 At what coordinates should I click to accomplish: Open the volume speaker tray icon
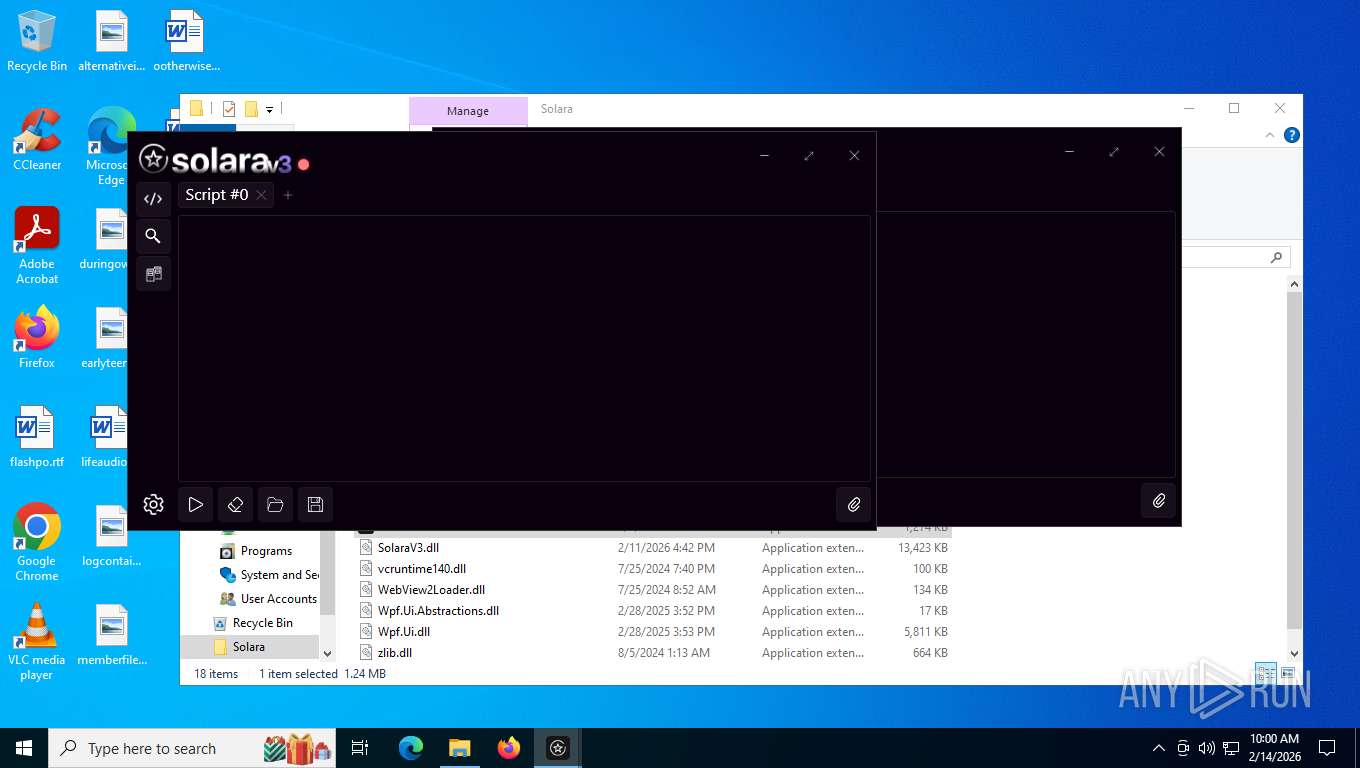1206,748
